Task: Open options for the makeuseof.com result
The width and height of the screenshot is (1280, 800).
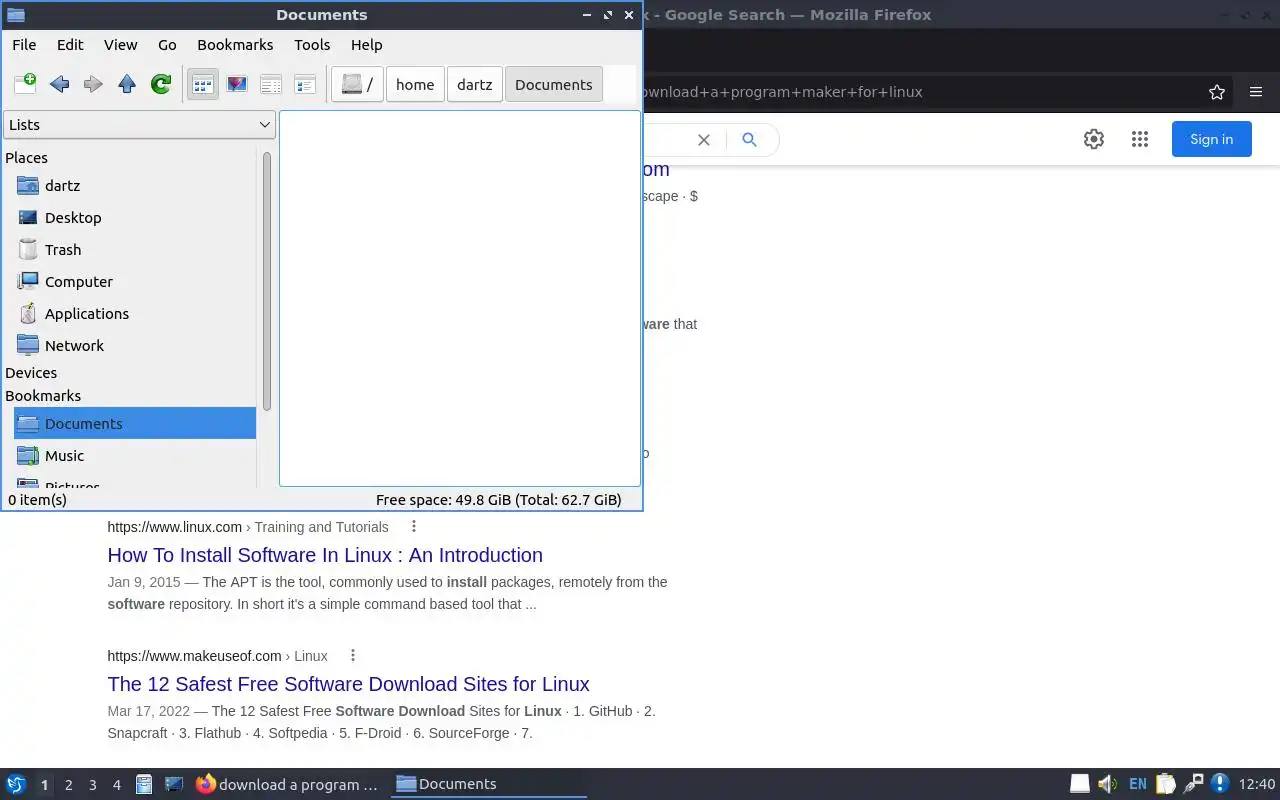Action: (x=353, y=656)
